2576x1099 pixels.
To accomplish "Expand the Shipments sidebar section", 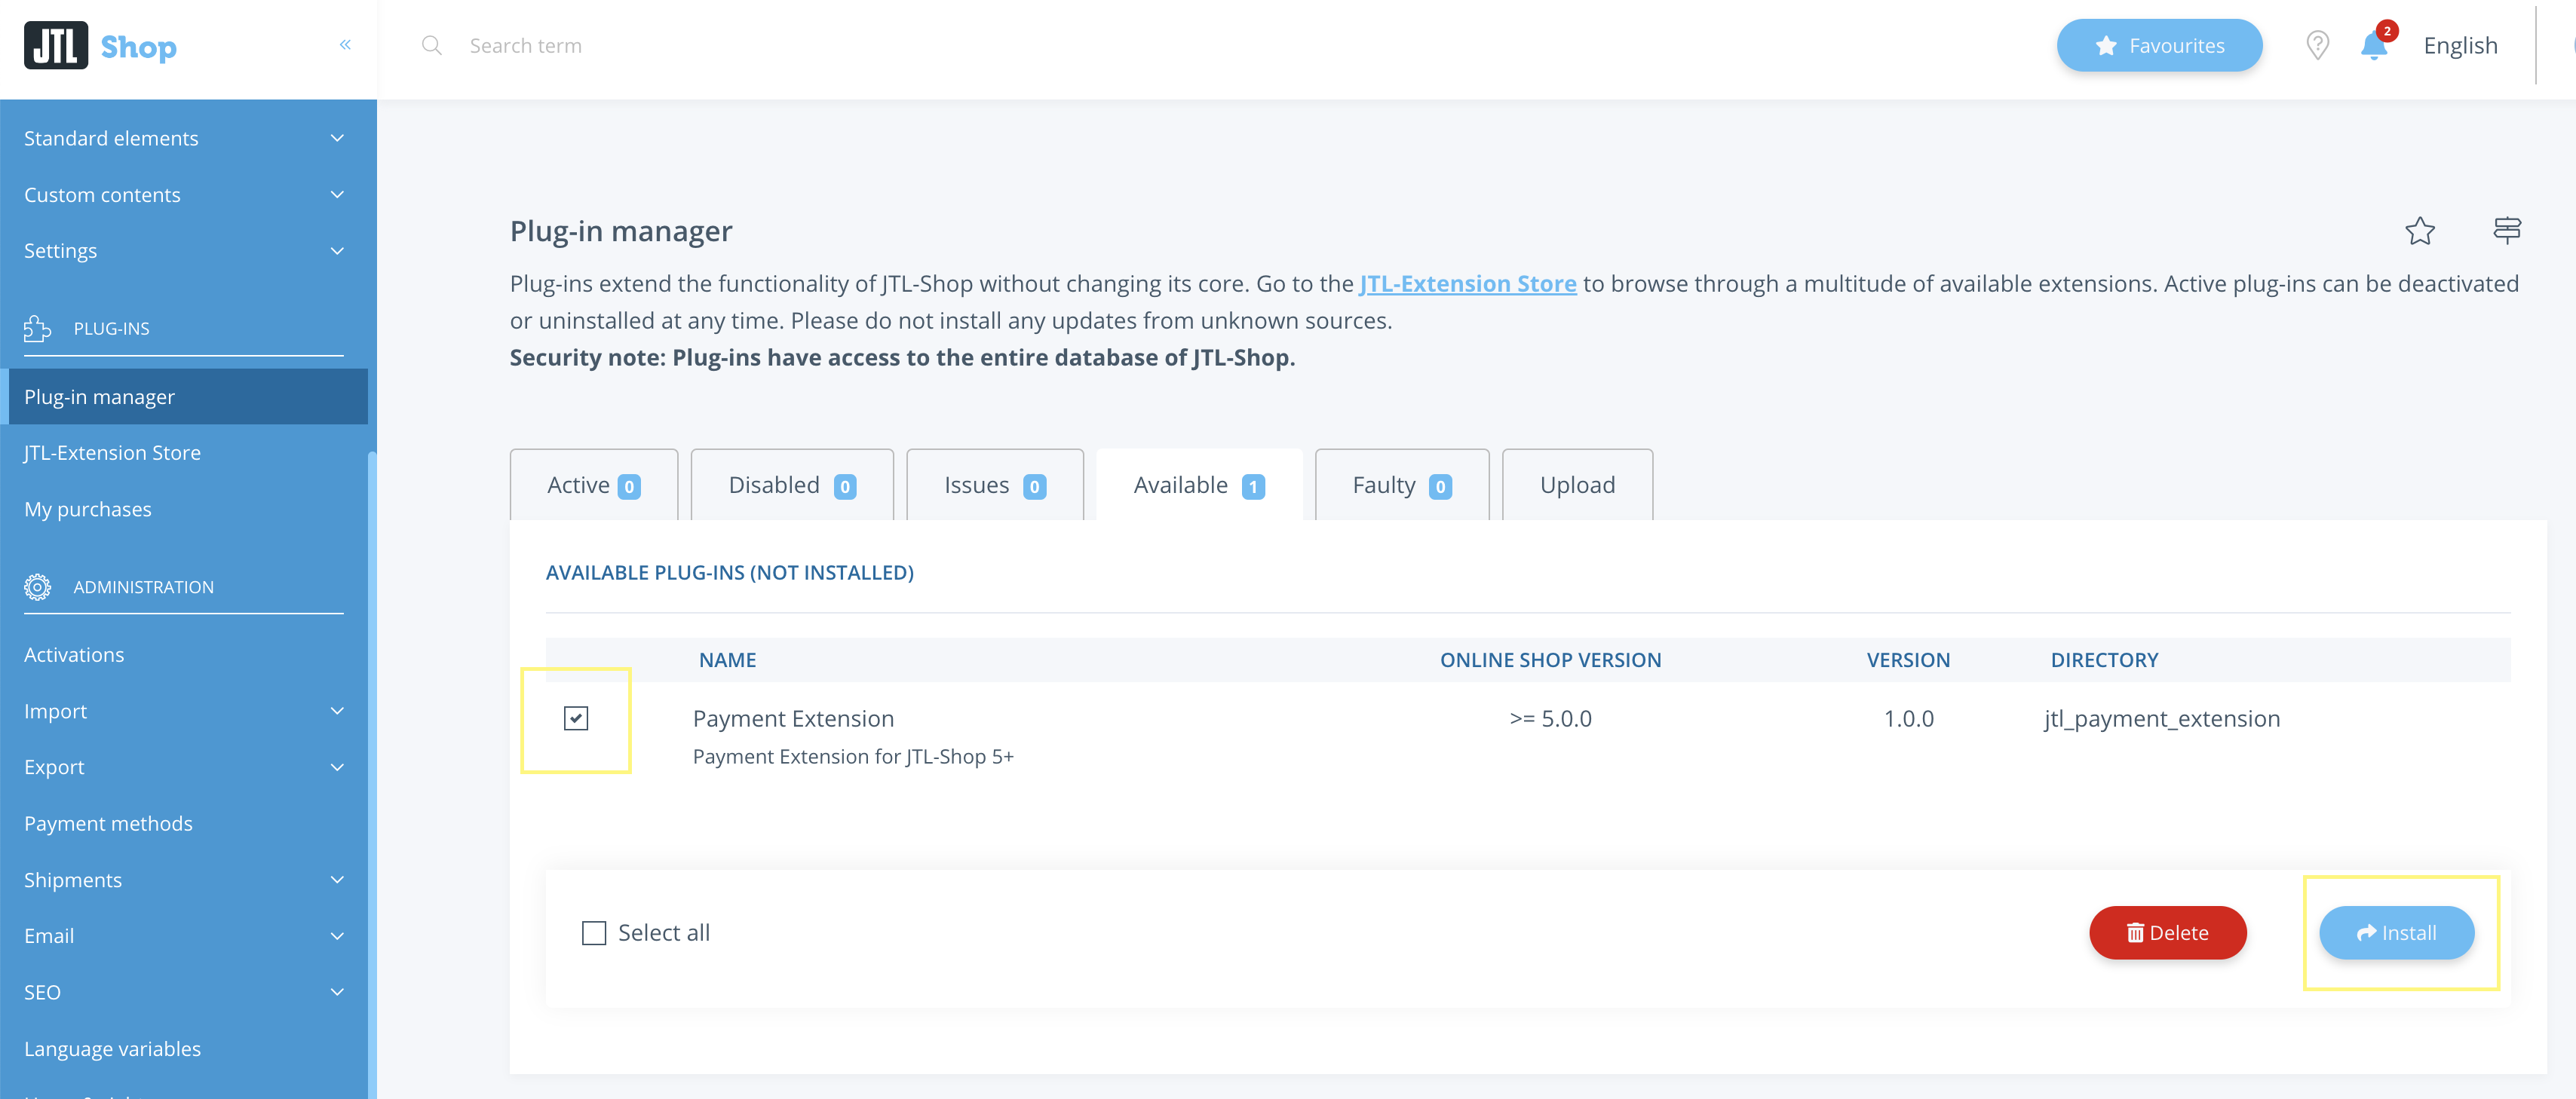I will [185, 880].
